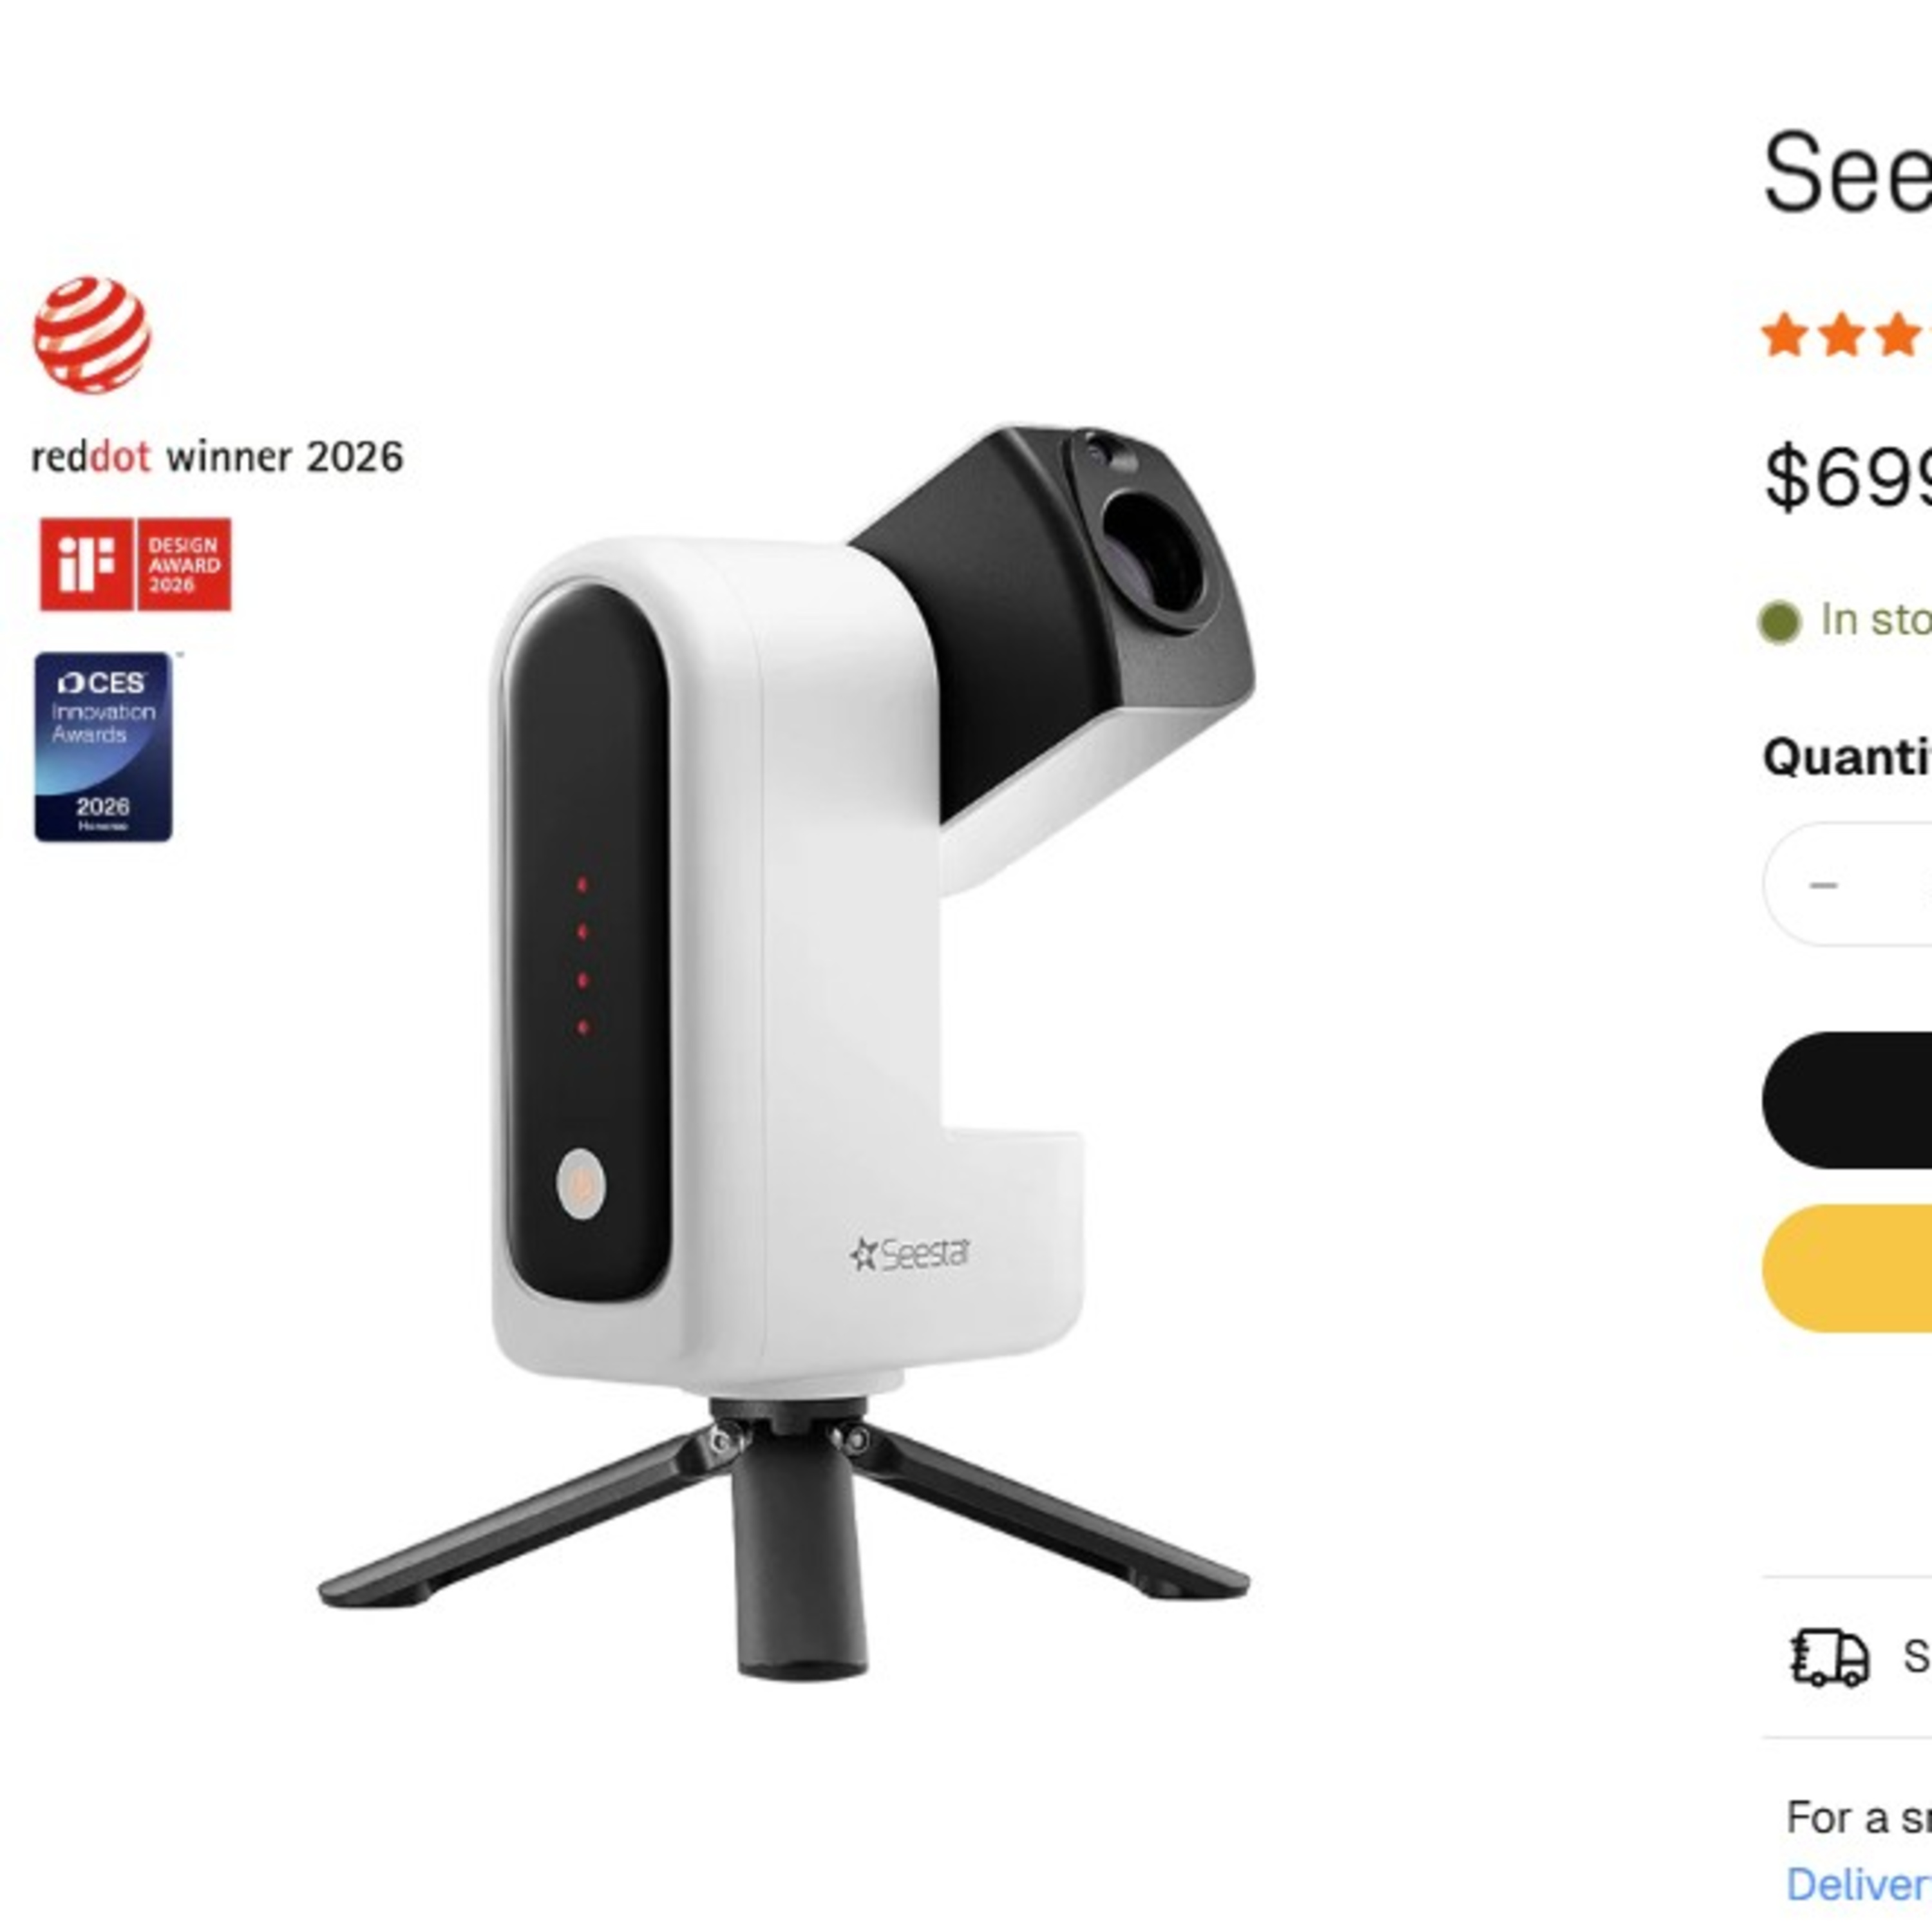1932x1932 pixels.
Task: Click the CES Innovation Awards 2026 badge
Action: coord(103,747)
